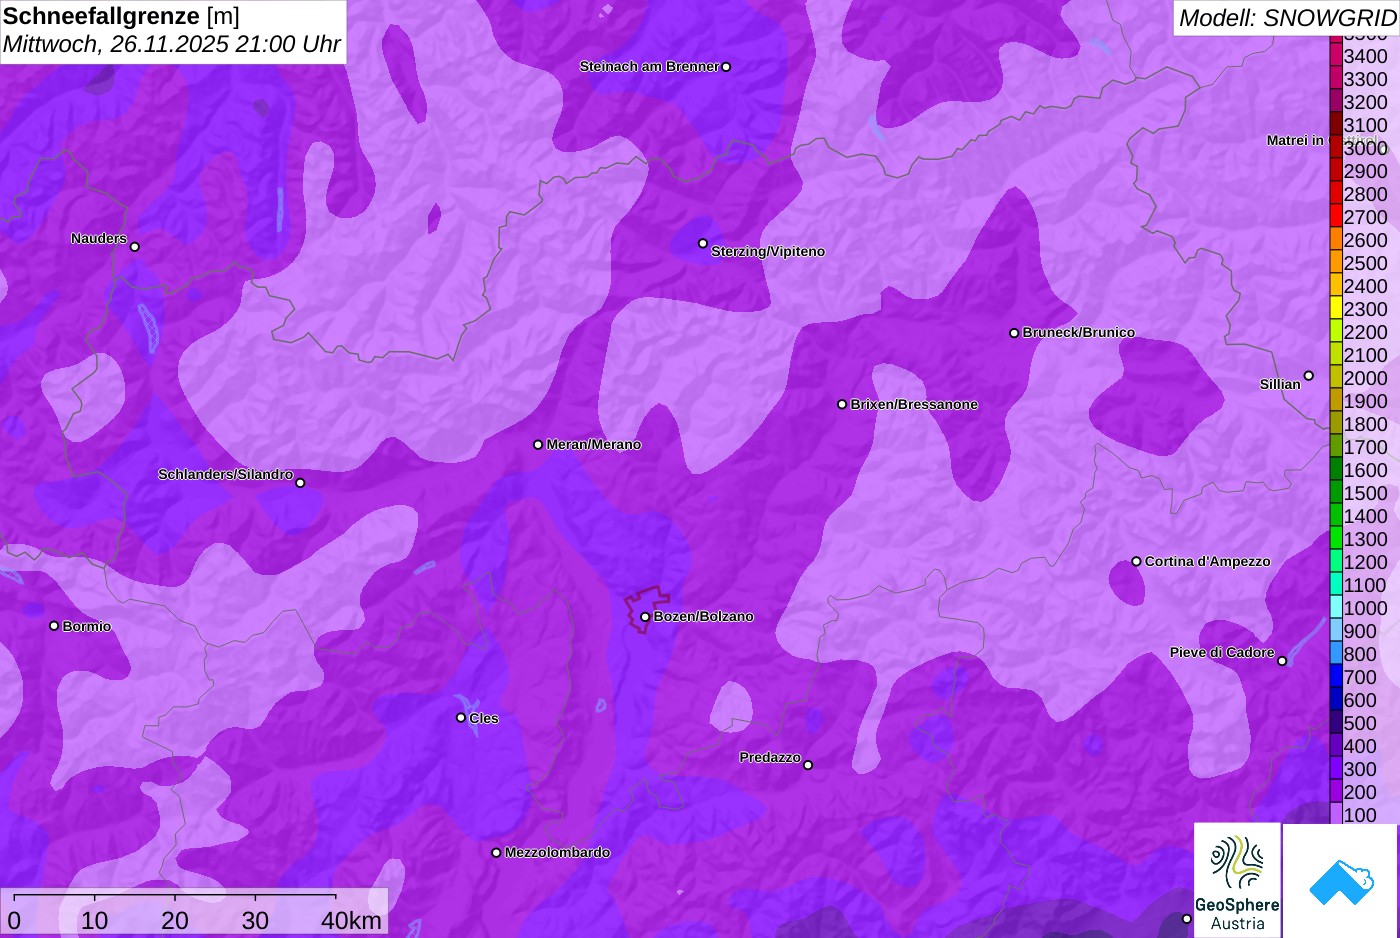The image size is (1400, 938).
Task: Select the 800 m legend color swatch
Action: coord(1336,653)
